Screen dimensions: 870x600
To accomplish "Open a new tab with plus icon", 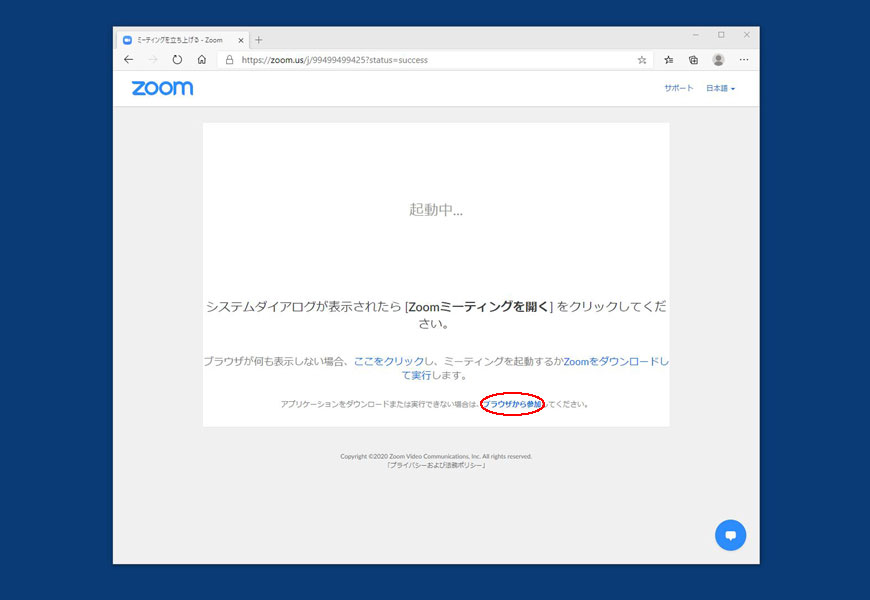I will click(x=259, y=40).
